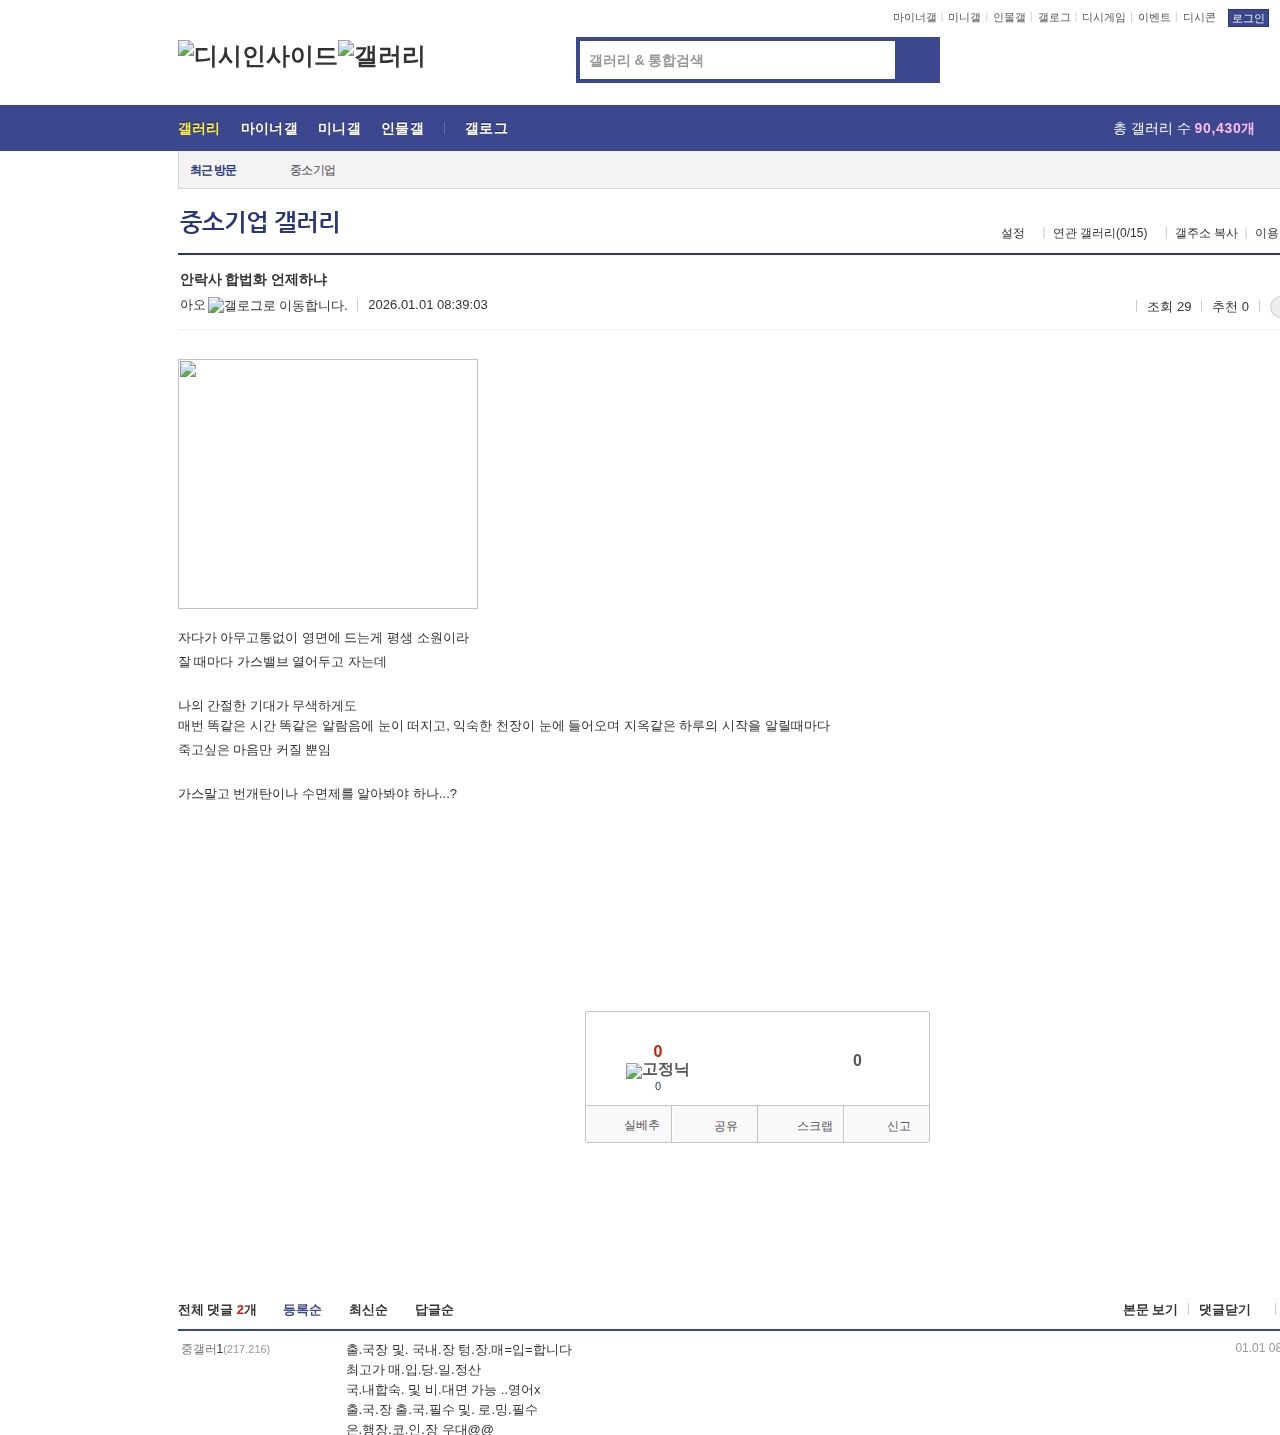Select 인물갤 tab in the navigation bar
This screenshot has height=1435, width=1280.
pyautogui.click(x=402, y=128)
